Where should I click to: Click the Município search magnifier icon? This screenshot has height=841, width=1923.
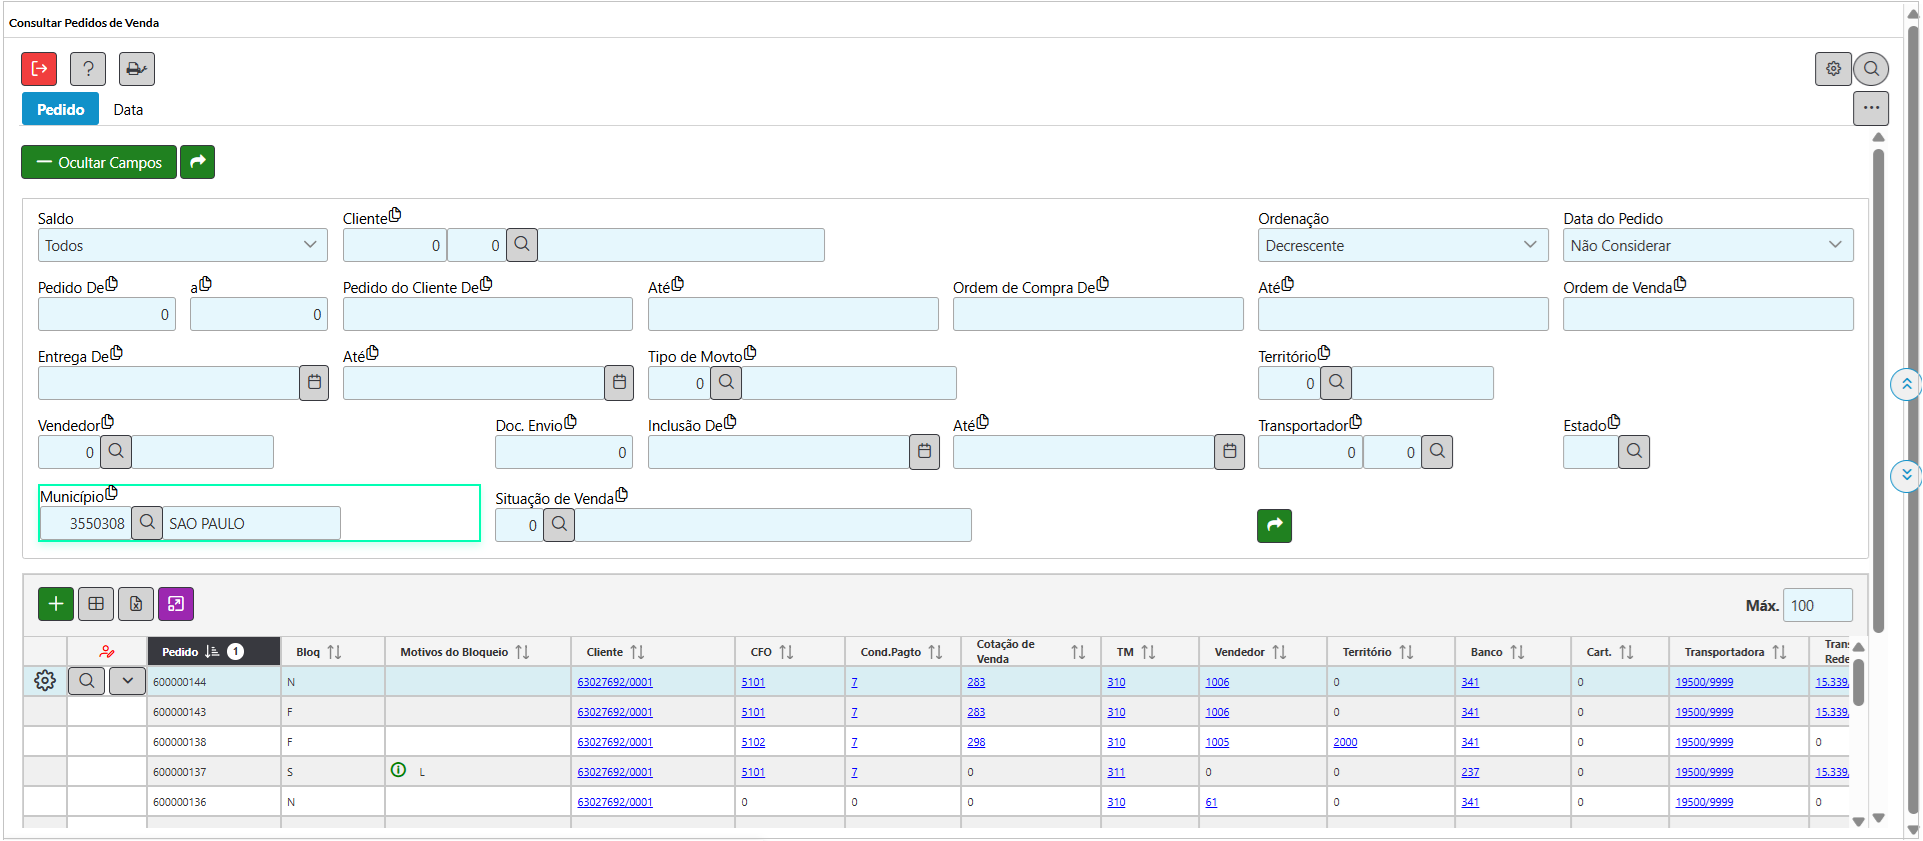(147, 522)
